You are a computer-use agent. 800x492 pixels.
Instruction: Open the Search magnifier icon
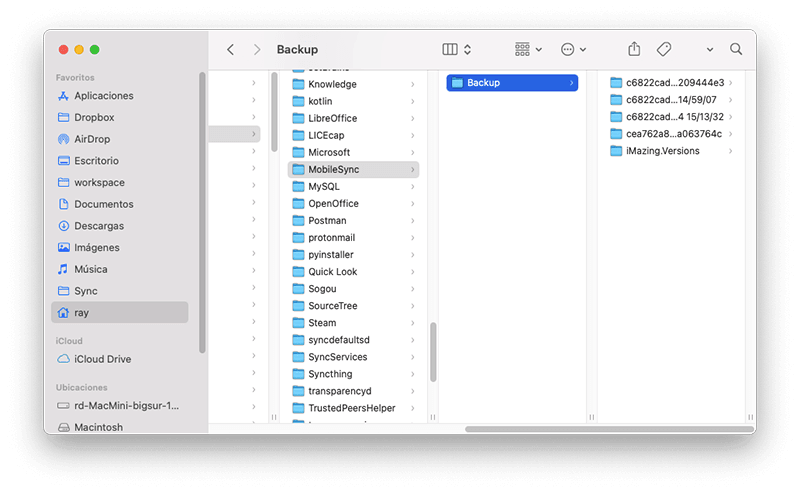tap(736, 49)
